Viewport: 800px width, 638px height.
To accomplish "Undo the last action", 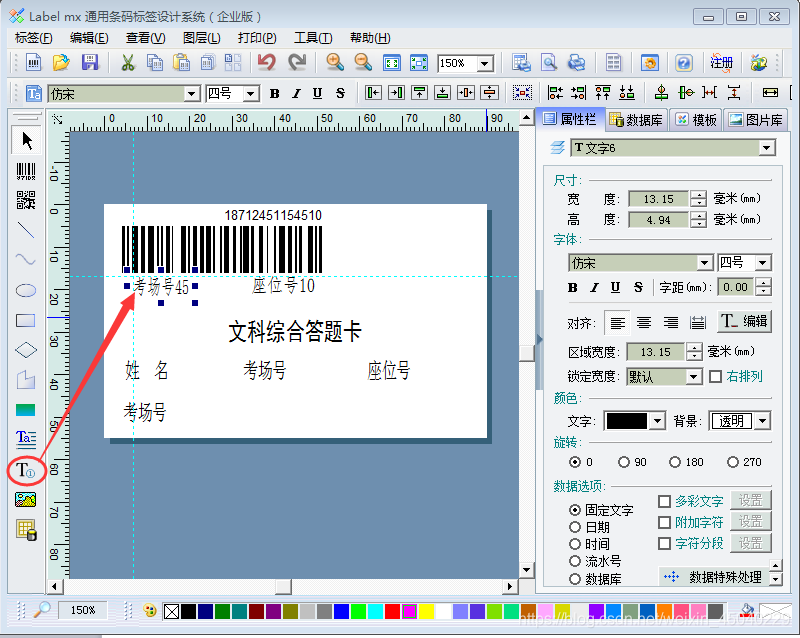I will click(x=267, y=63).
